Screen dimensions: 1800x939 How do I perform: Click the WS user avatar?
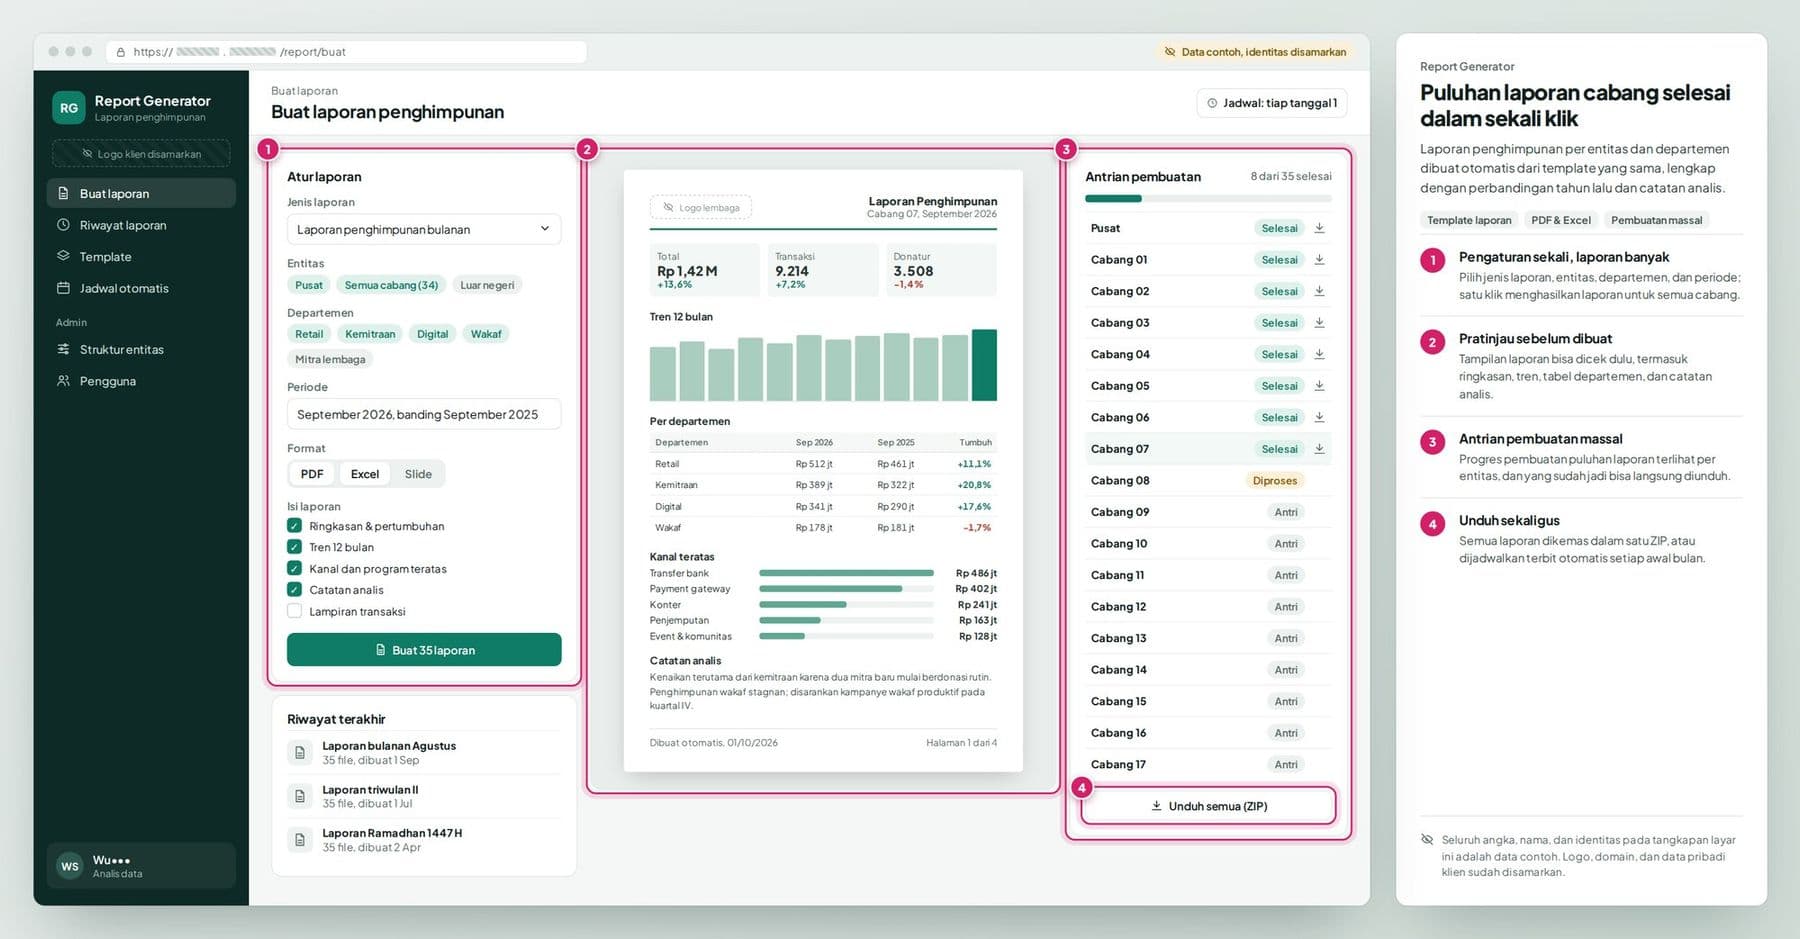(x=69, y=866)
